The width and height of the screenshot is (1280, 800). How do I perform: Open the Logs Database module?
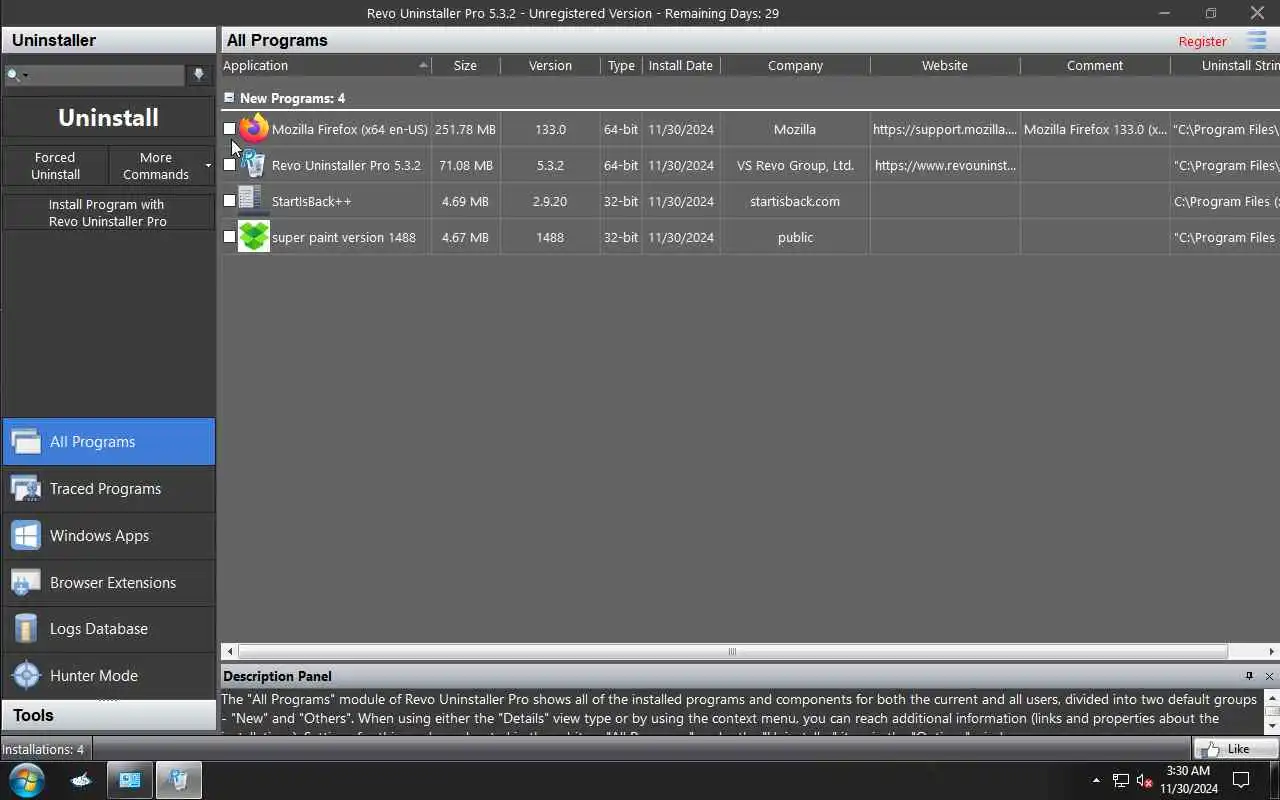[x=108, y=628]
